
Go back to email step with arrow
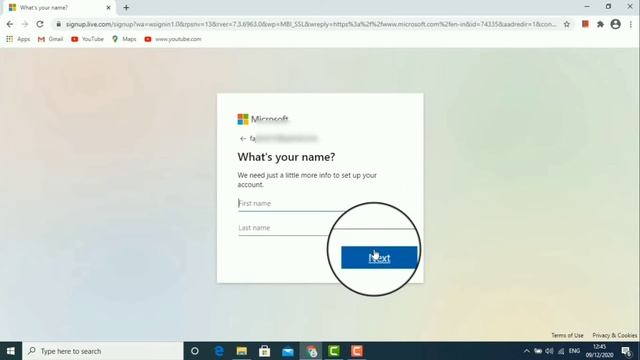coord(243,139)
